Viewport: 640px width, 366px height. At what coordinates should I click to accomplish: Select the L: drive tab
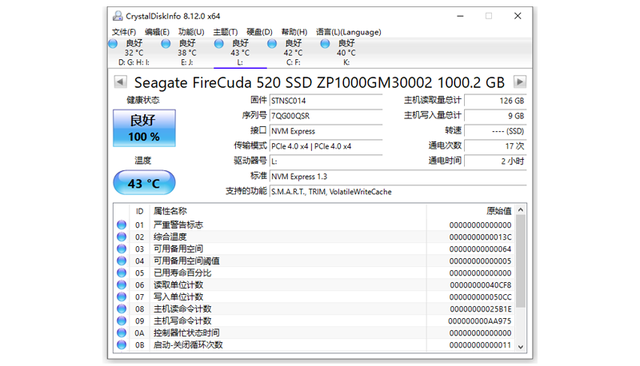pos(240,53)
